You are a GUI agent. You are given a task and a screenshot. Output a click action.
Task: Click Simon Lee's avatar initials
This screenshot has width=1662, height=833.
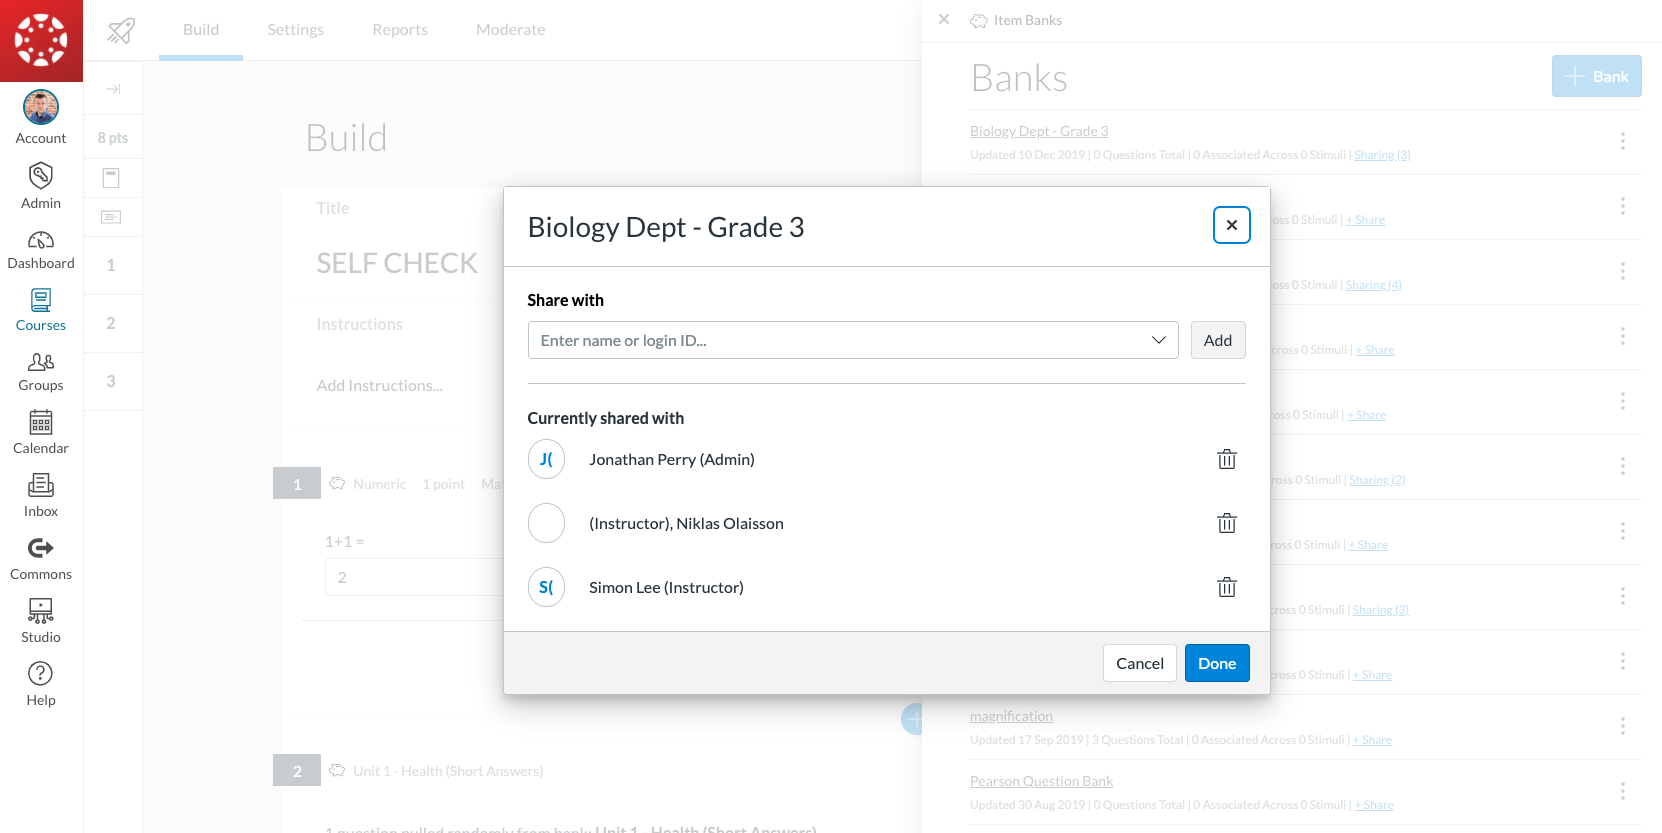point(546,587)
